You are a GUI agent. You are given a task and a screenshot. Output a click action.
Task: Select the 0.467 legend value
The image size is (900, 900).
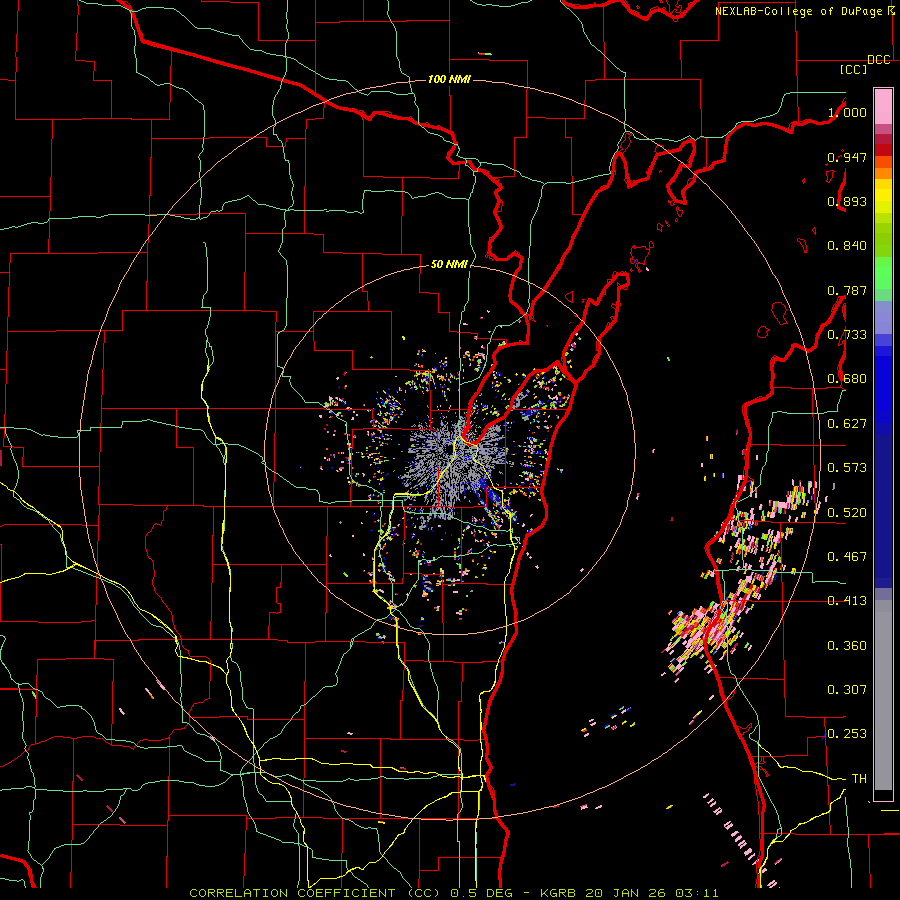(847, 557)
